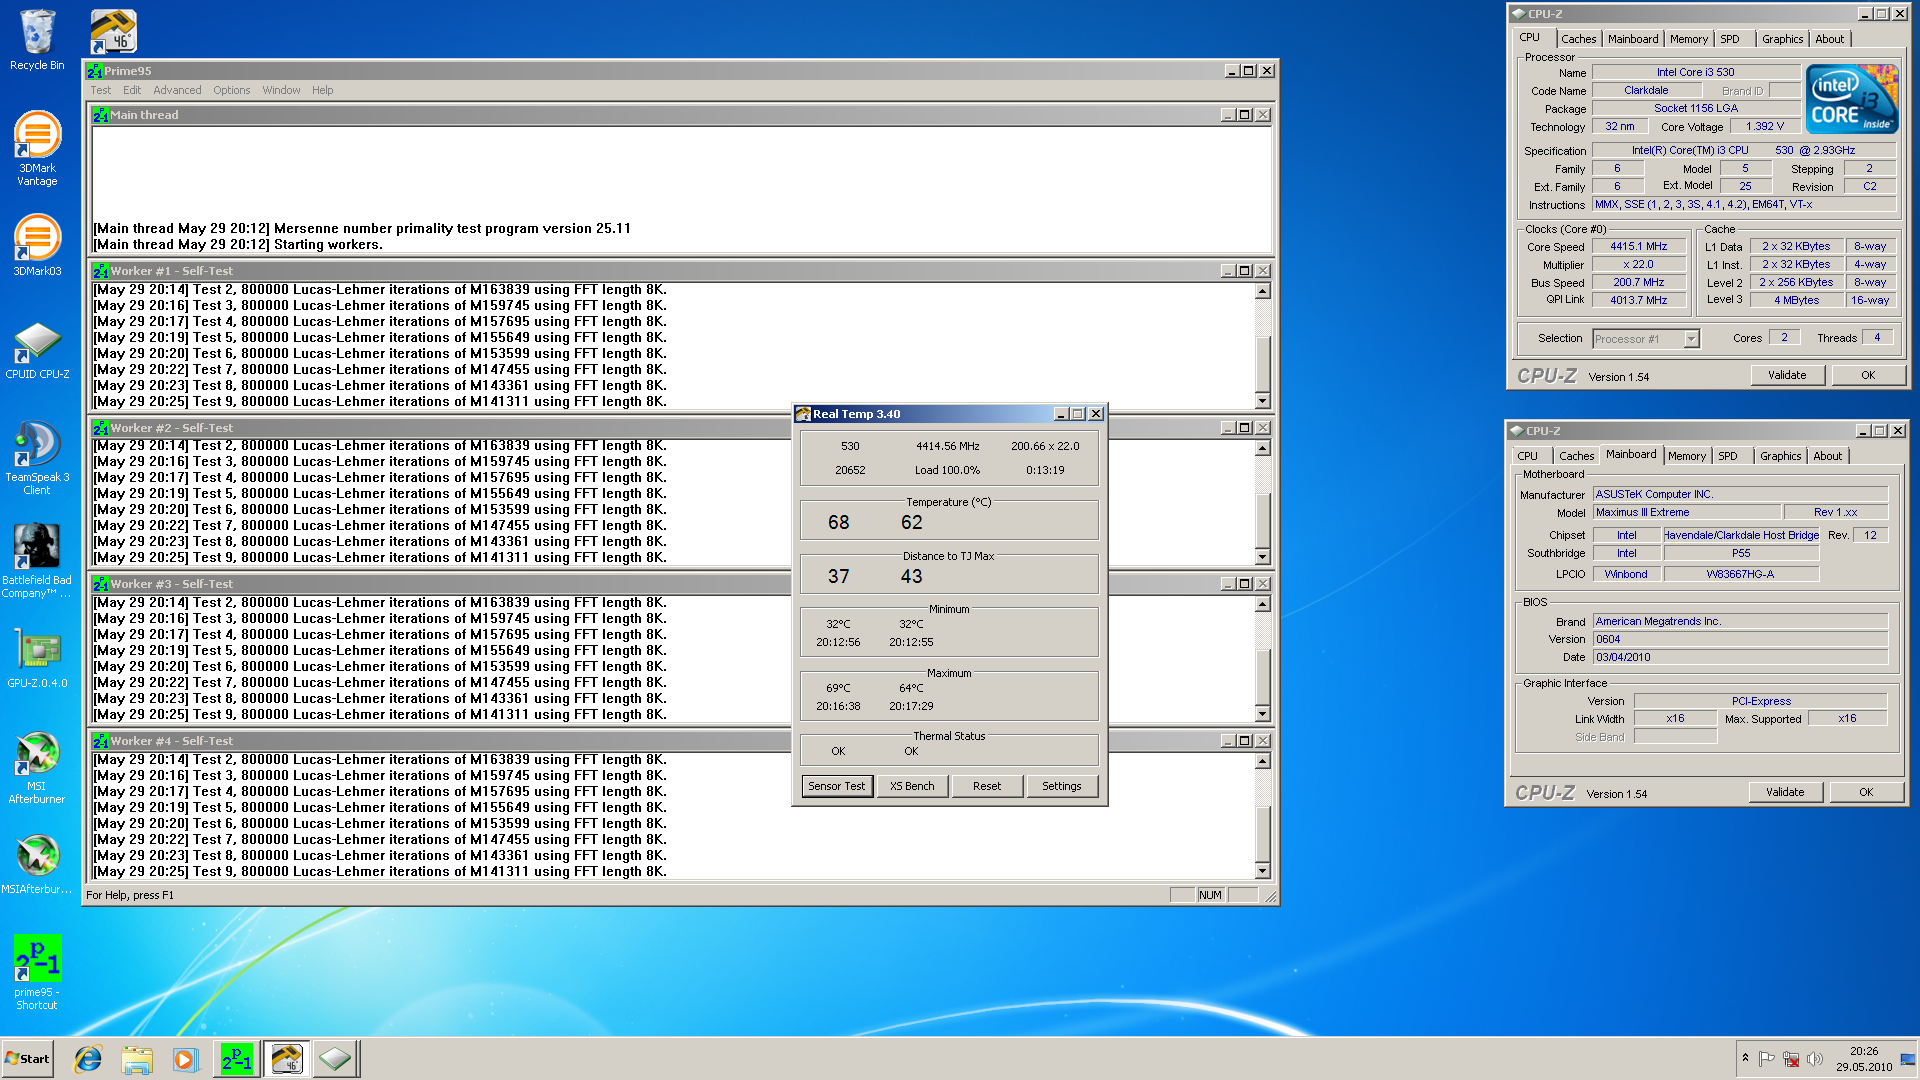Open Action Center flag tray icon
The height and width of the screenshot is (1080, 1920).
(1766, 1059)
